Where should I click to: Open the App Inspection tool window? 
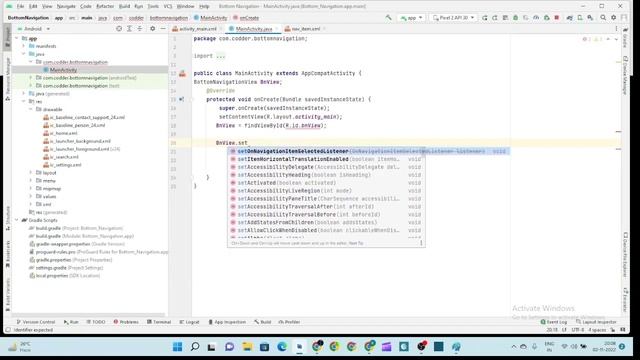[x=227, y=322]
